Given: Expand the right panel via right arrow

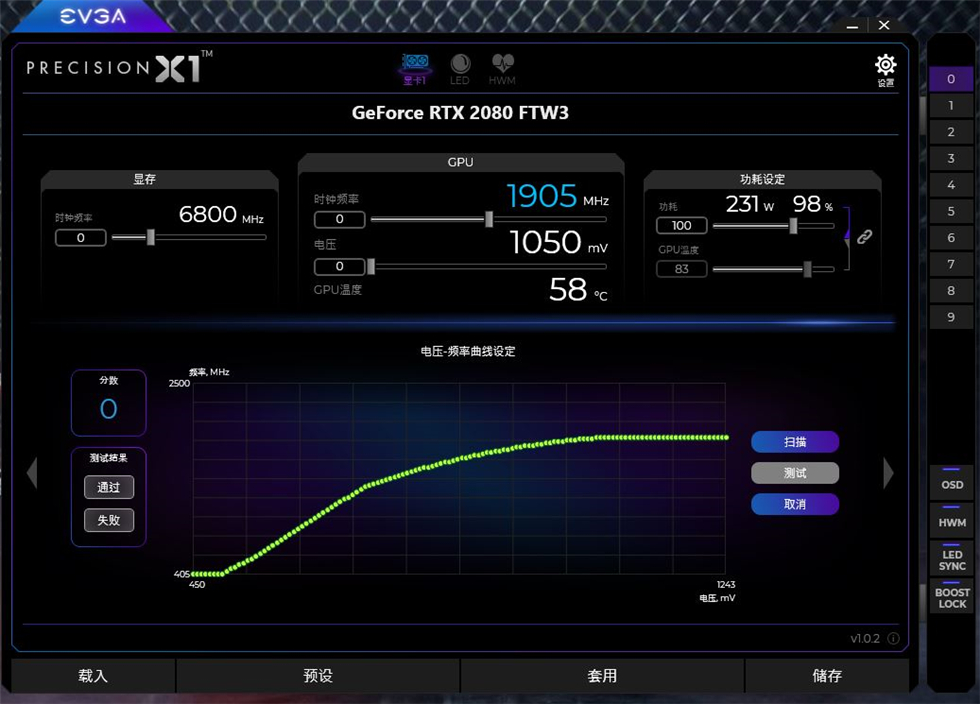Looking at the screenshot, I should point(888,474).
